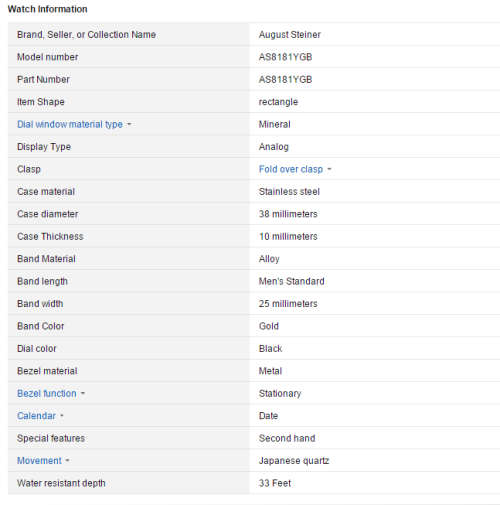Open the Bezel function link
This screenshot has height=505, width=500.
(47, 393)
